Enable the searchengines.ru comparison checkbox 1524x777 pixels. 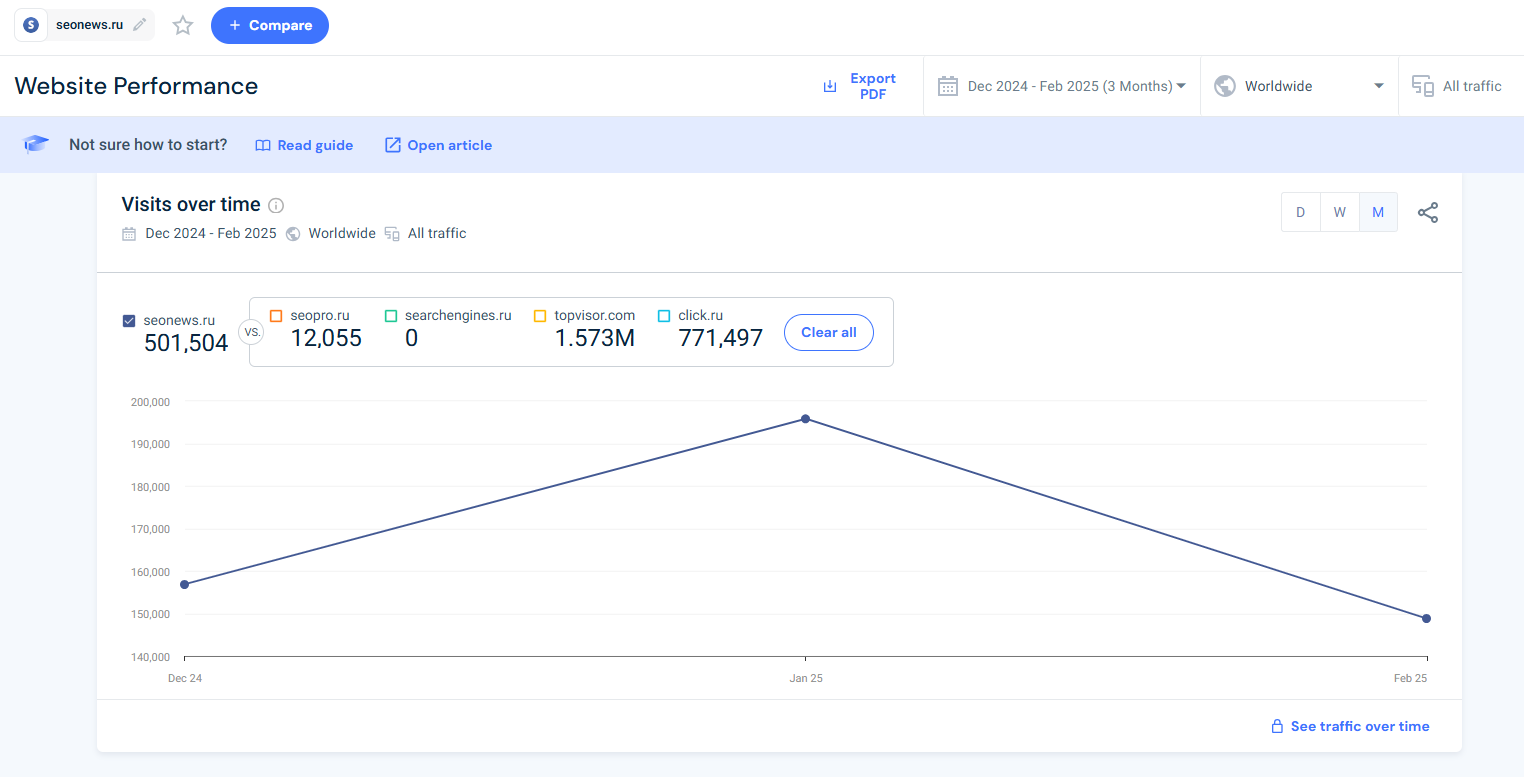[x=391, y=316]
